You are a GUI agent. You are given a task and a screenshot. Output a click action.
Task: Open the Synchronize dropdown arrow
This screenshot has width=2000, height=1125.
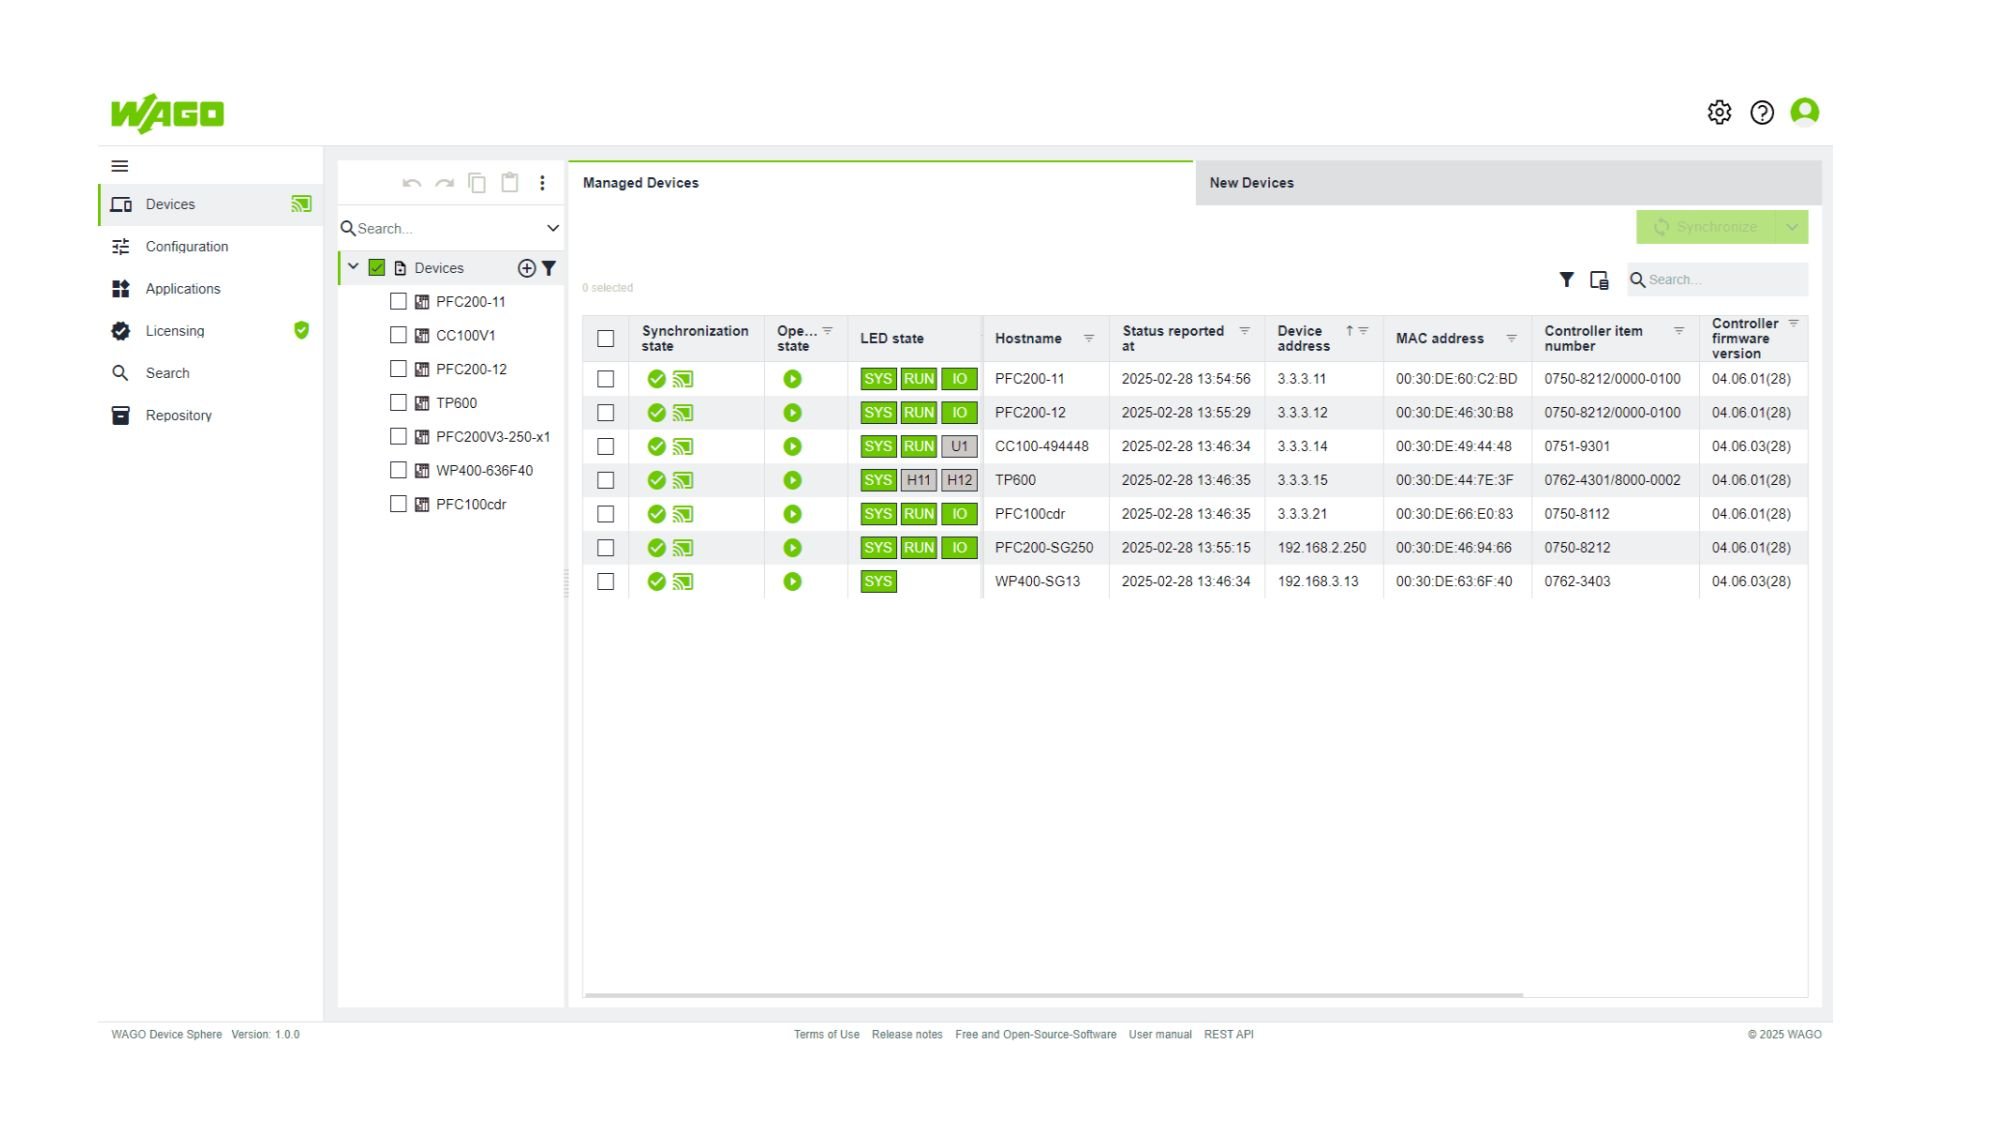tap(1792, 227)
